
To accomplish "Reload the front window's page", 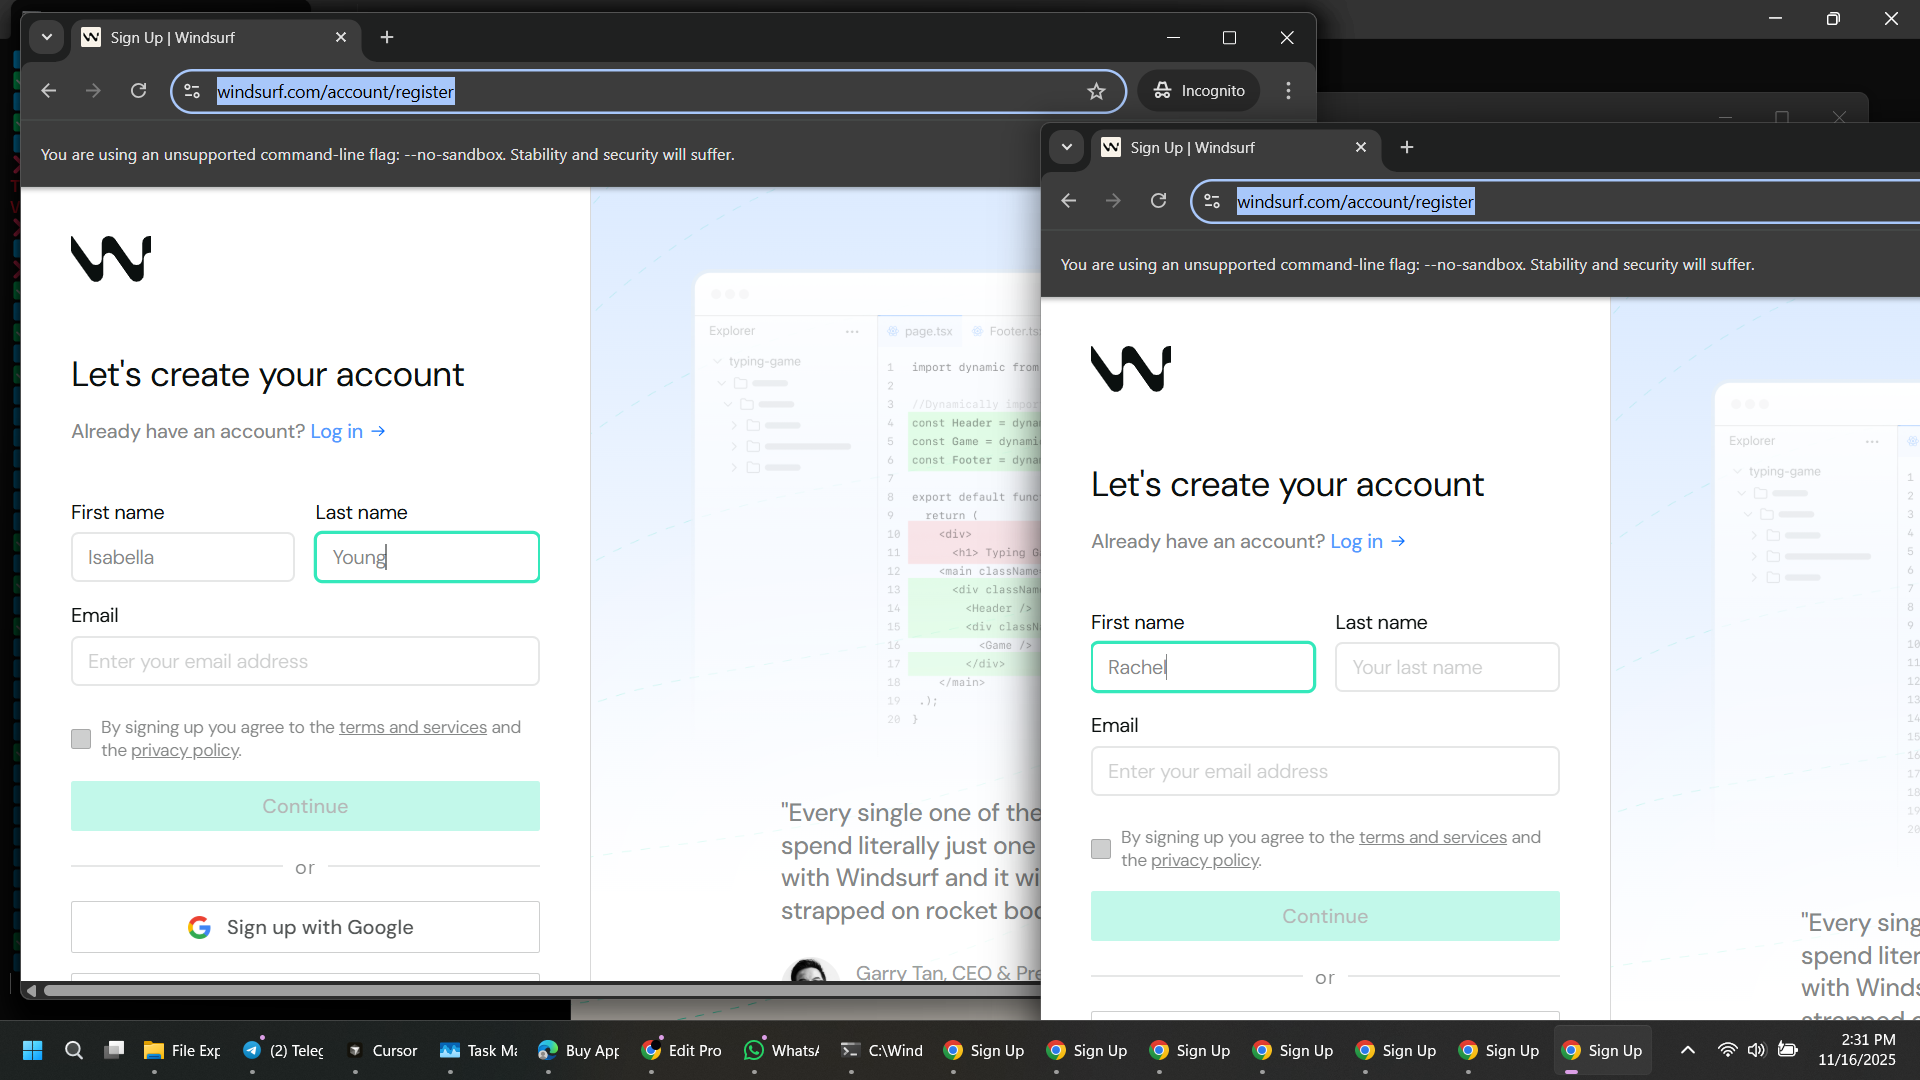I will (x=1159, y=201).
